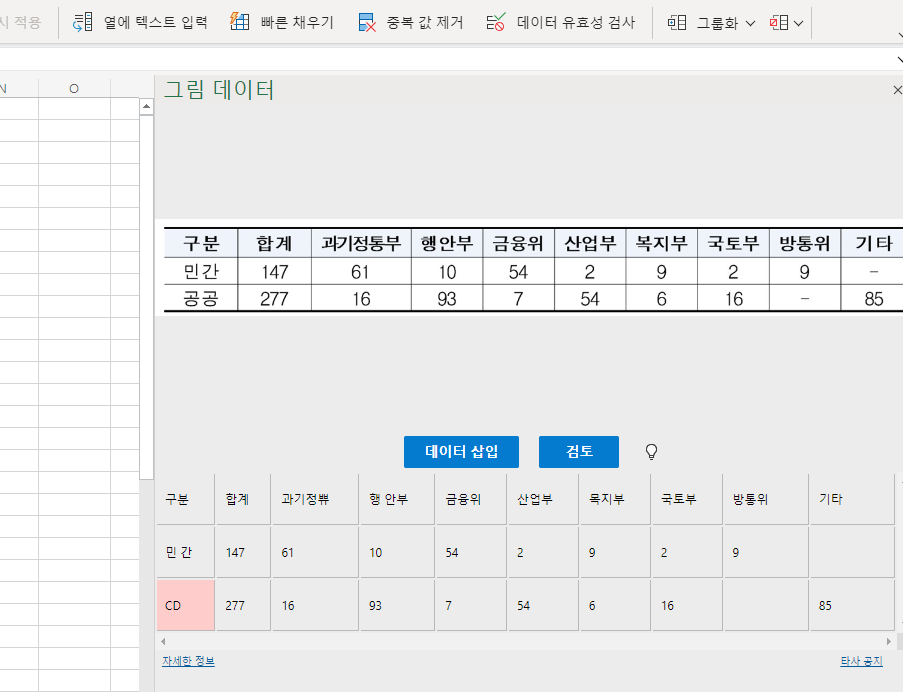Select preview cell with value 147

point(244,552)
